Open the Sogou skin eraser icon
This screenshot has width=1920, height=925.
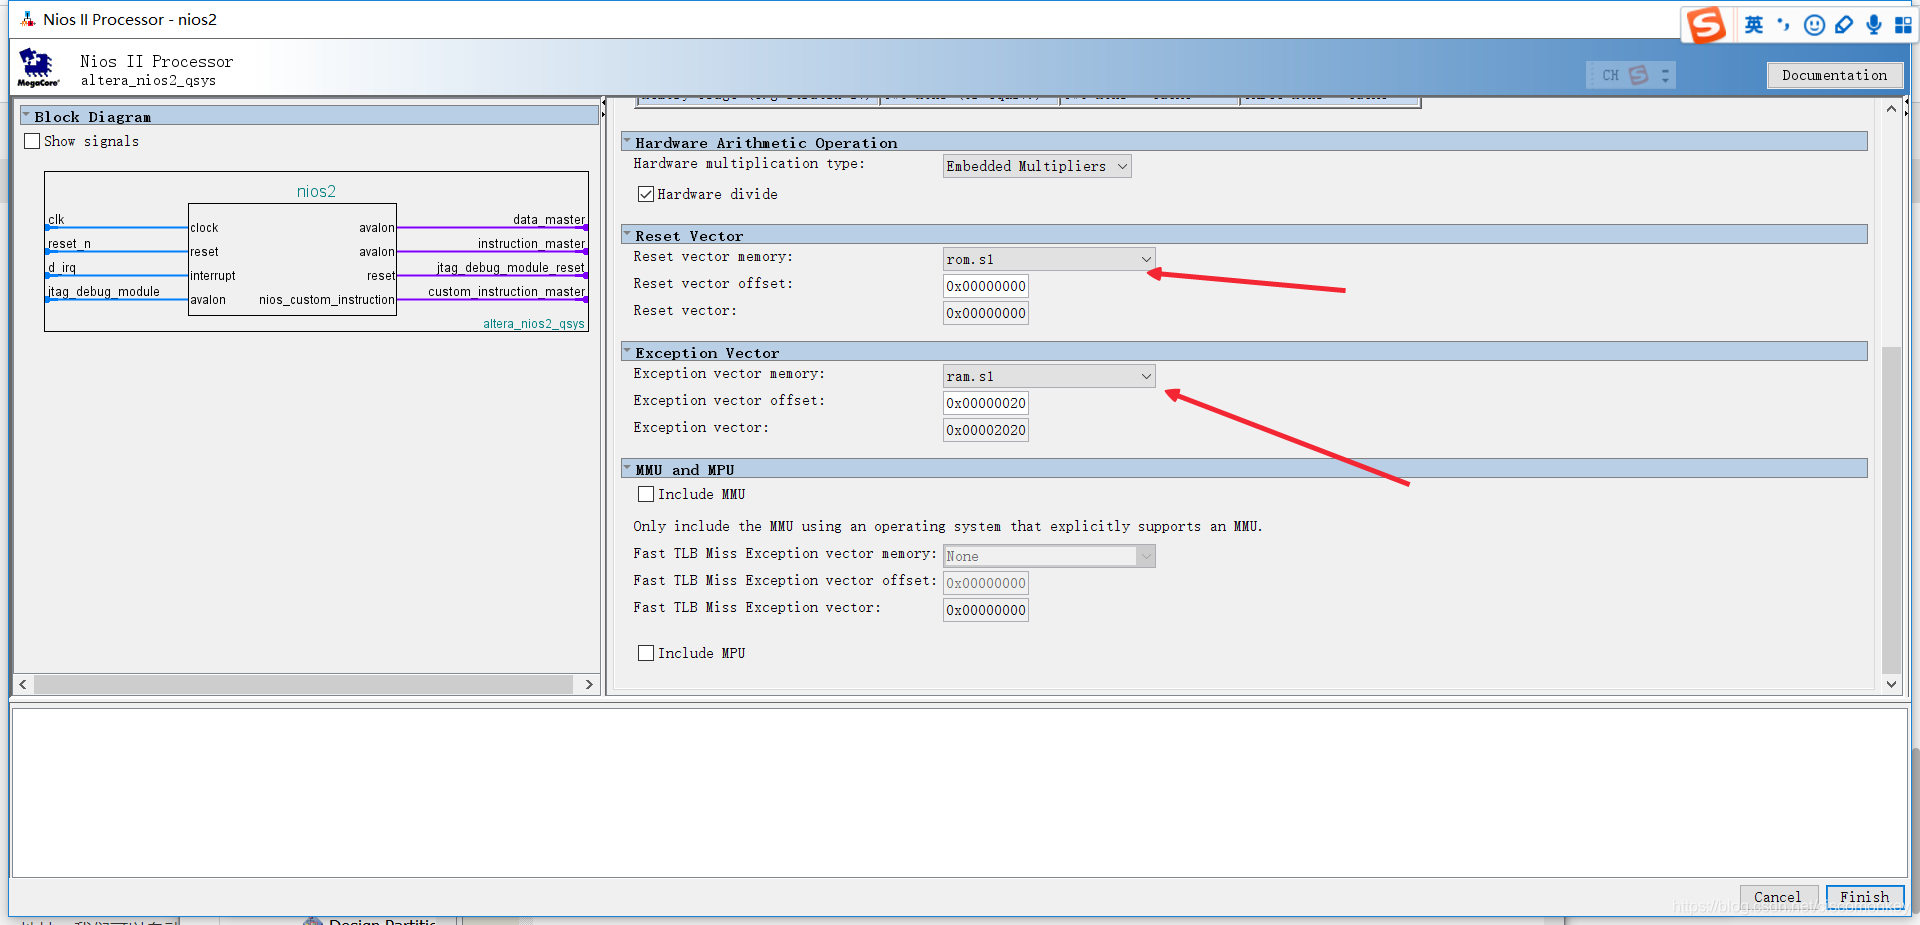click(1844, 25)
